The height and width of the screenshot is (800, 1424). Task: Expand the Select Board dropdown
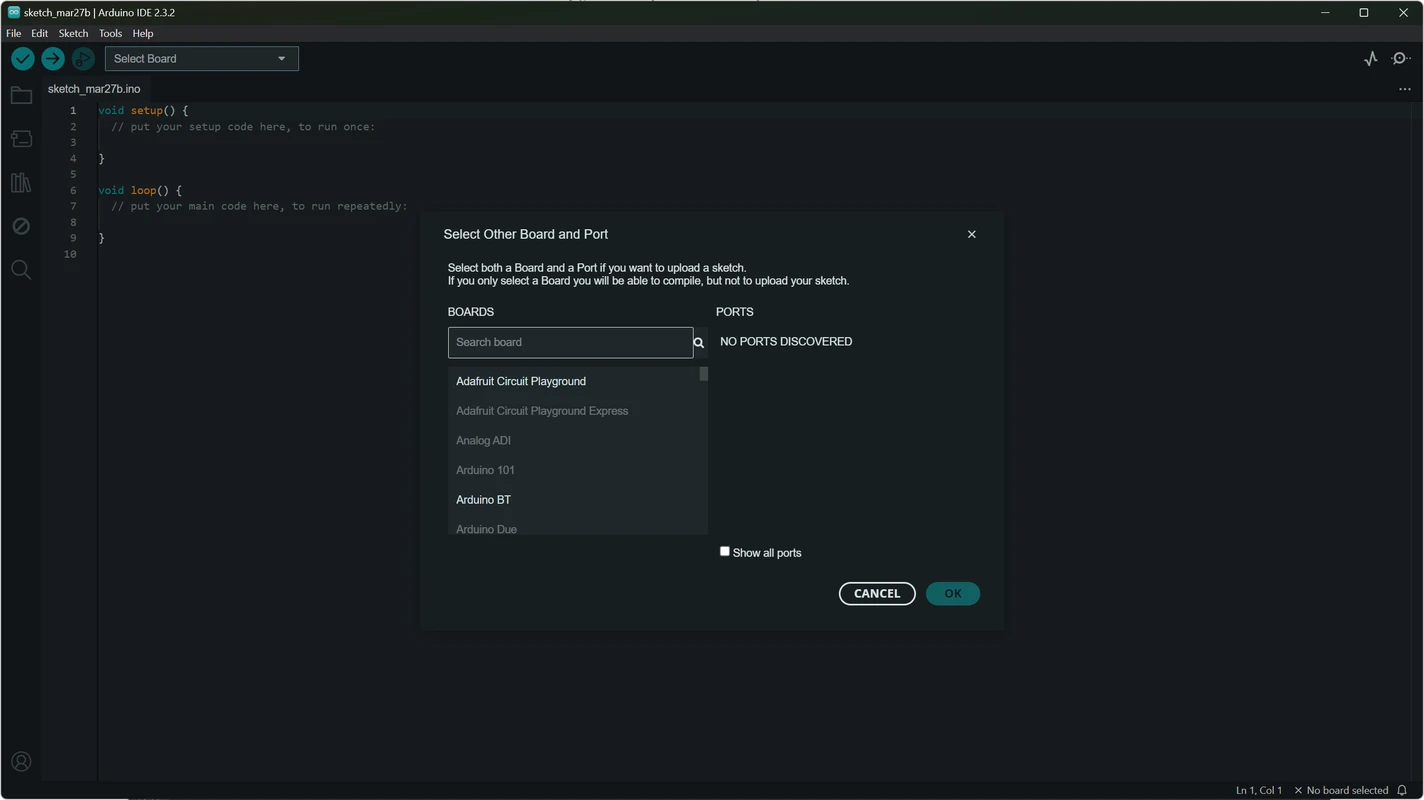click(202, 59)
